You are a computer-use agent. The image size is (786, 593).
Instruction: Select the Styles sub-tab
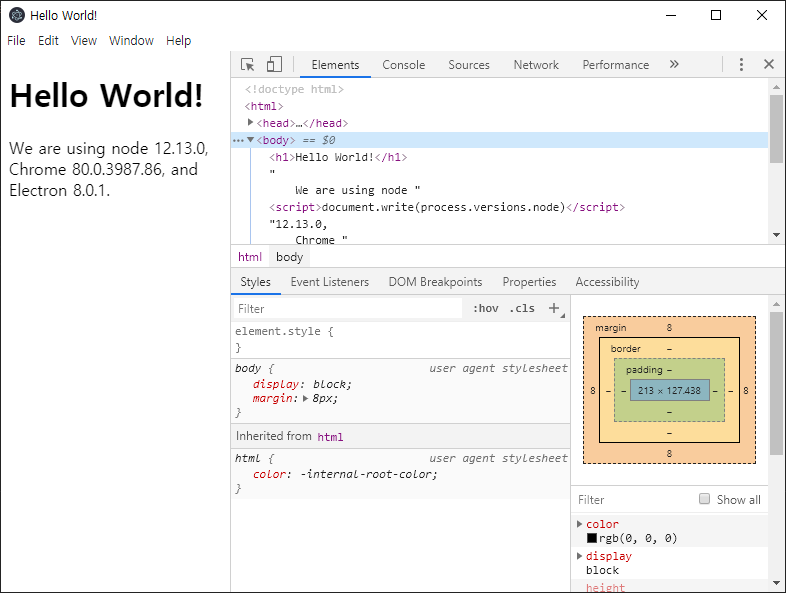click(x=256, y=282)
